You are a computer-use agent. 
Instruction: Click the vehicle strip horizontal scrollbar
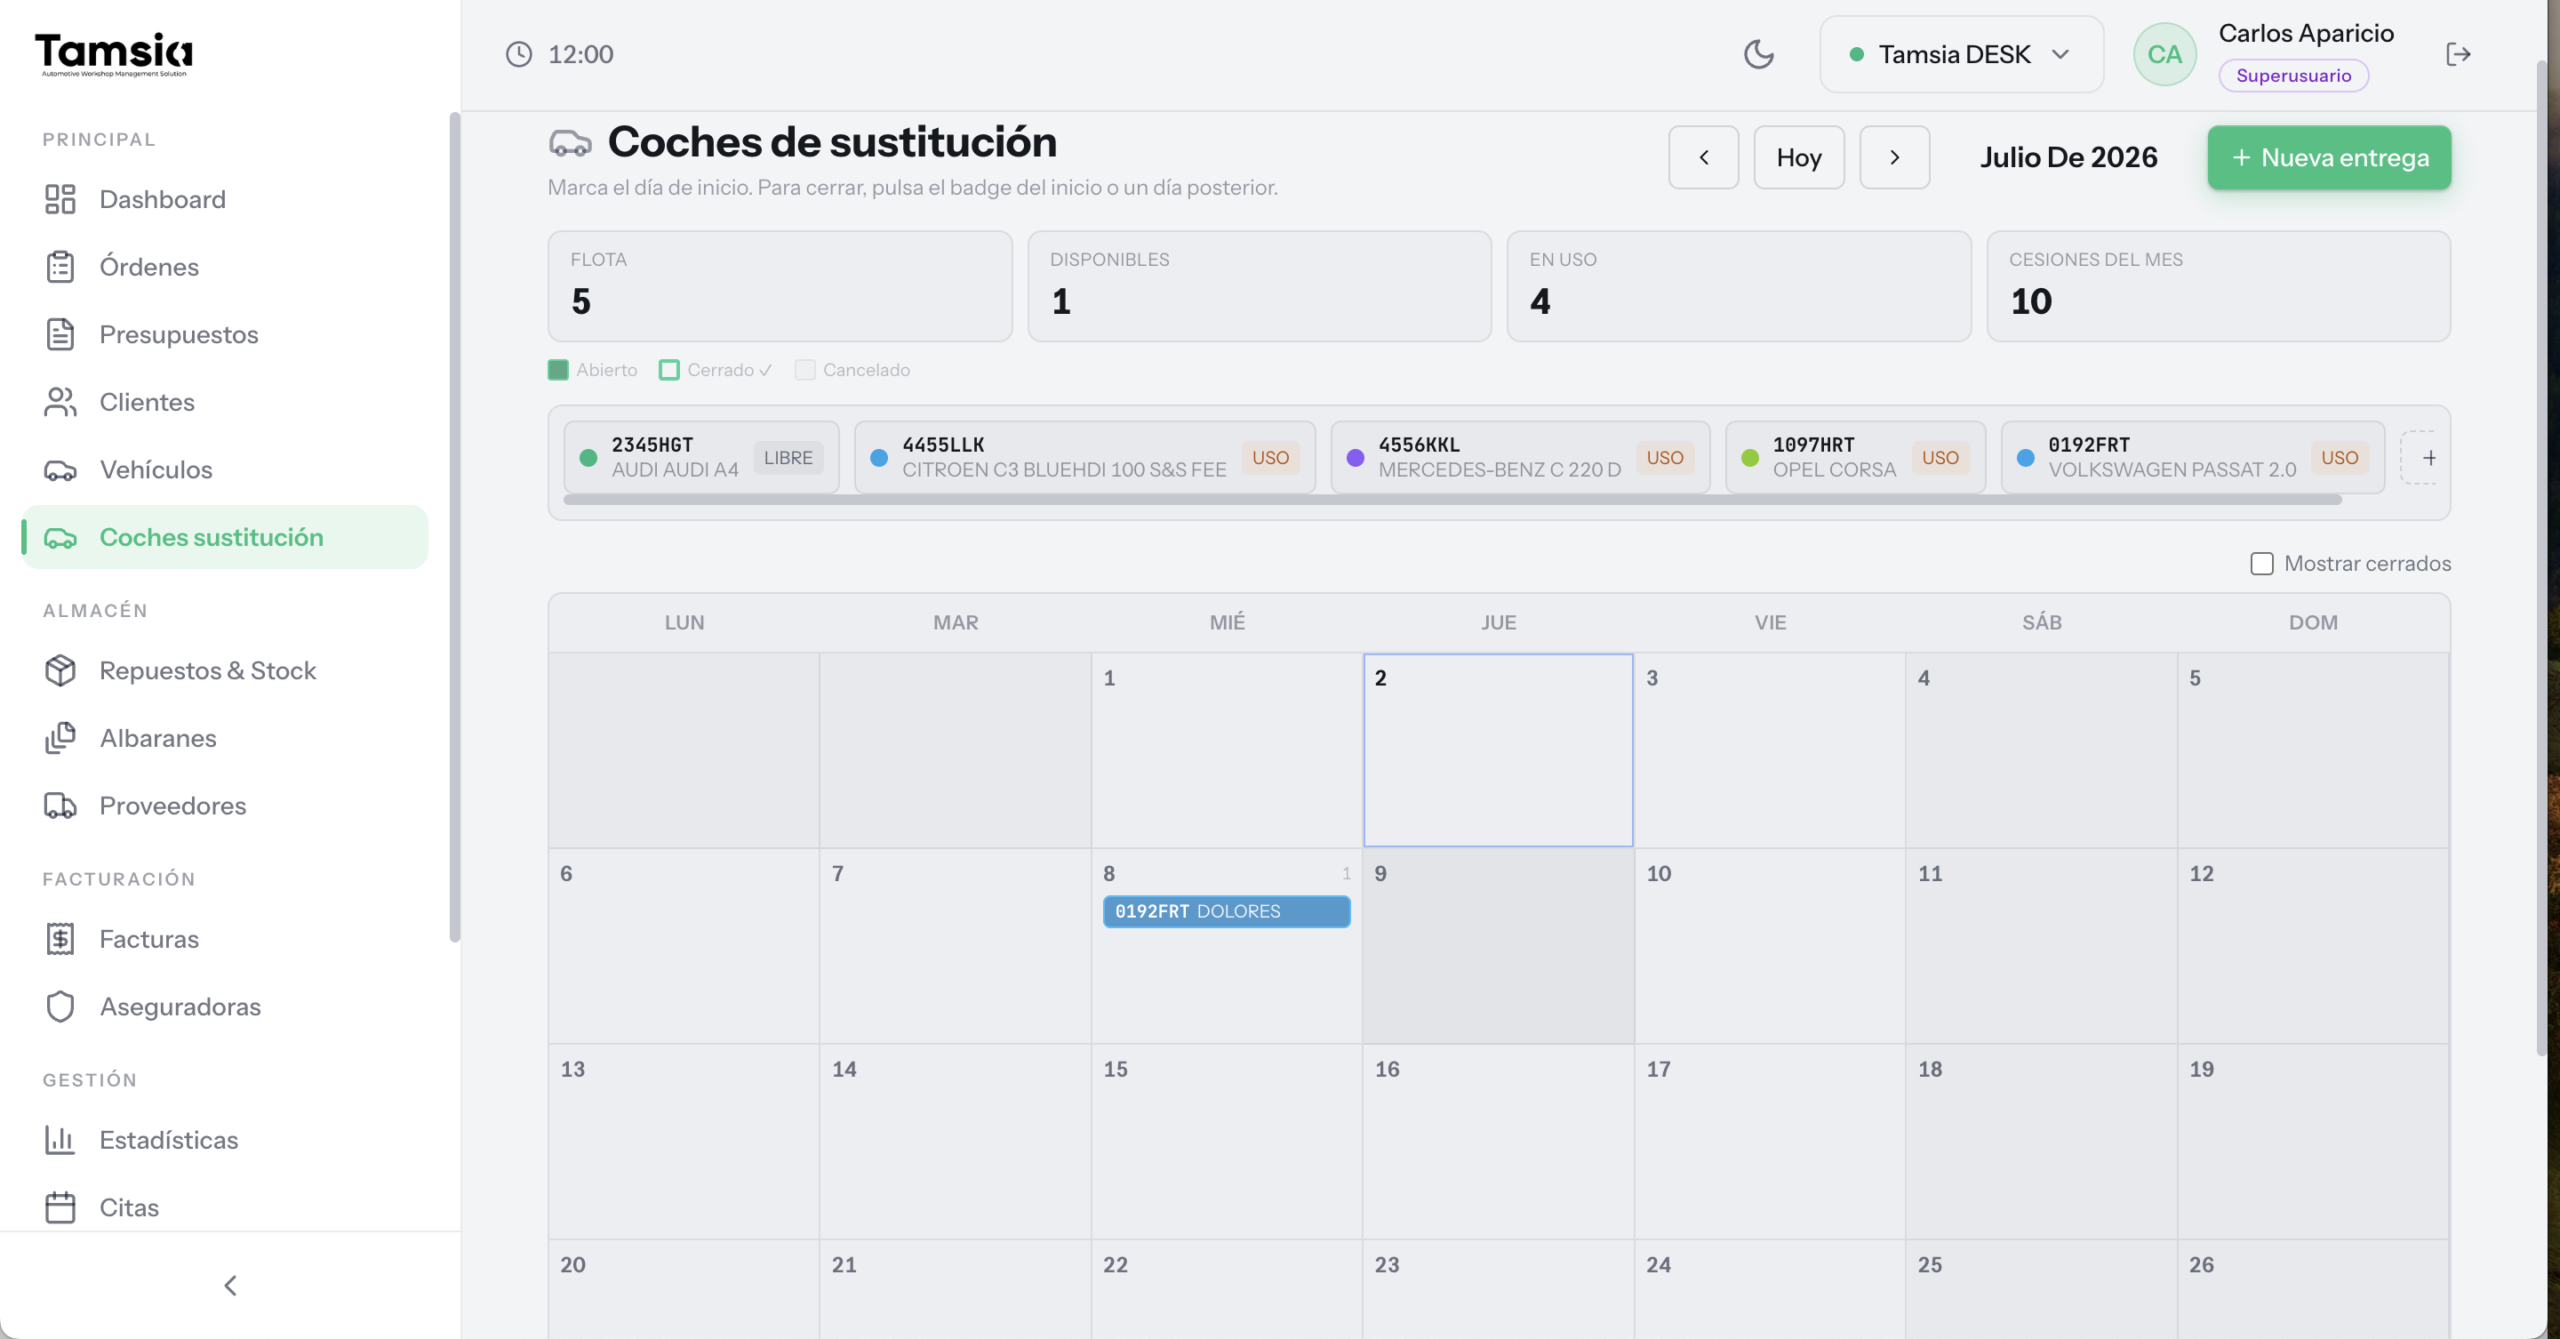pyautogui.click(x=1452, y=500)
